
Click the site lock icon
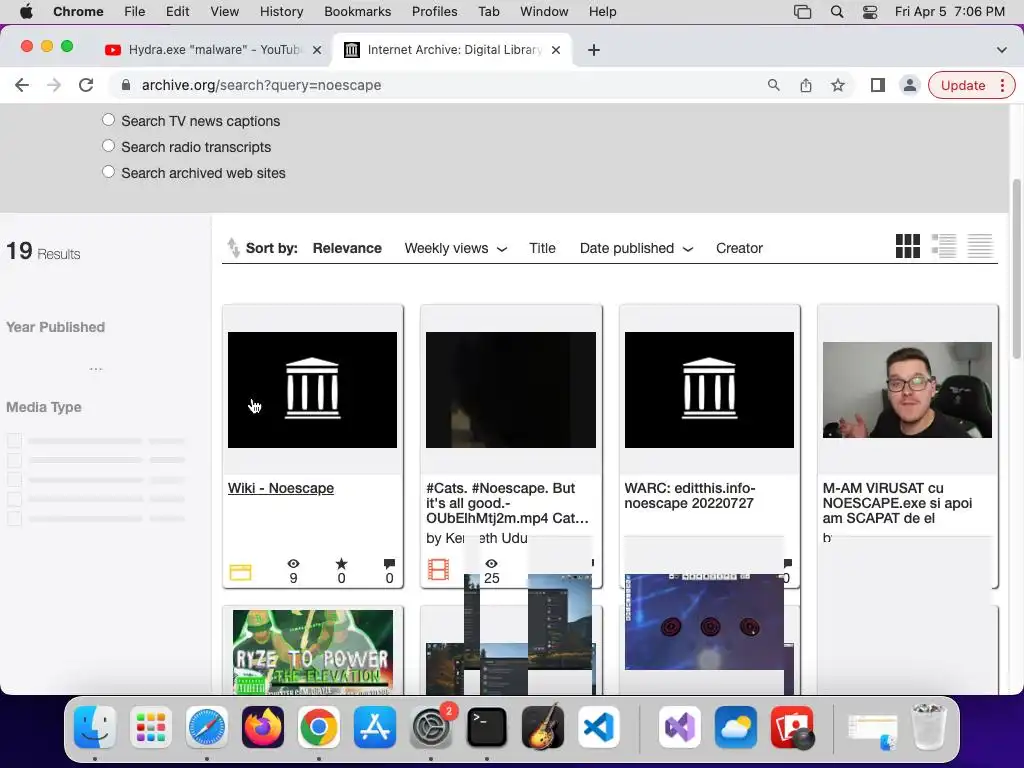coord(126,85)
